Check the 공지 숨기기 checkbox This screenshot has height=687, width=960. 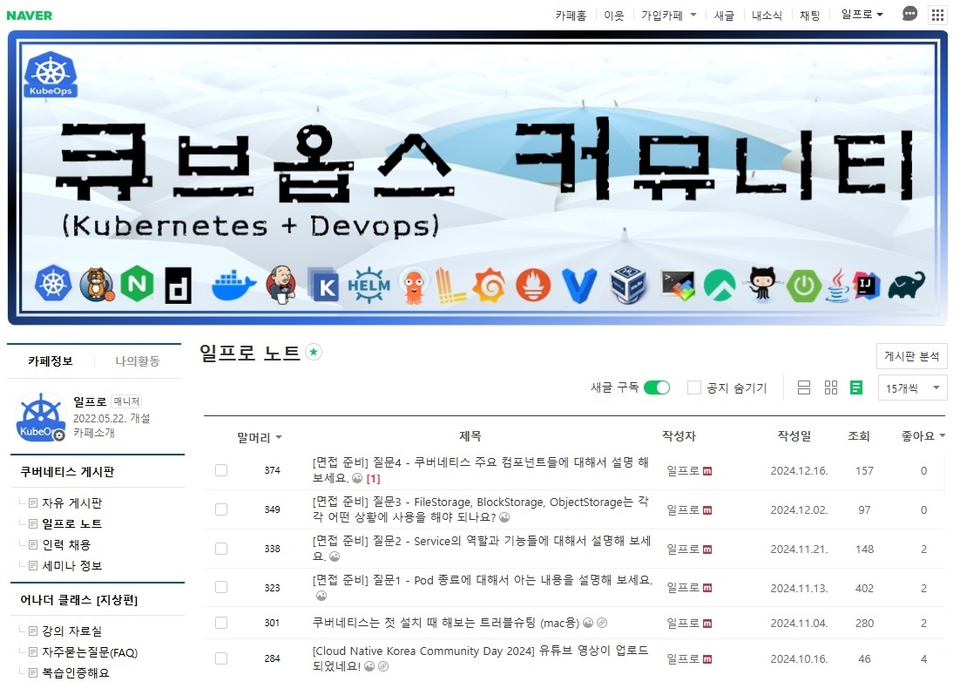(x=694, y=388)
